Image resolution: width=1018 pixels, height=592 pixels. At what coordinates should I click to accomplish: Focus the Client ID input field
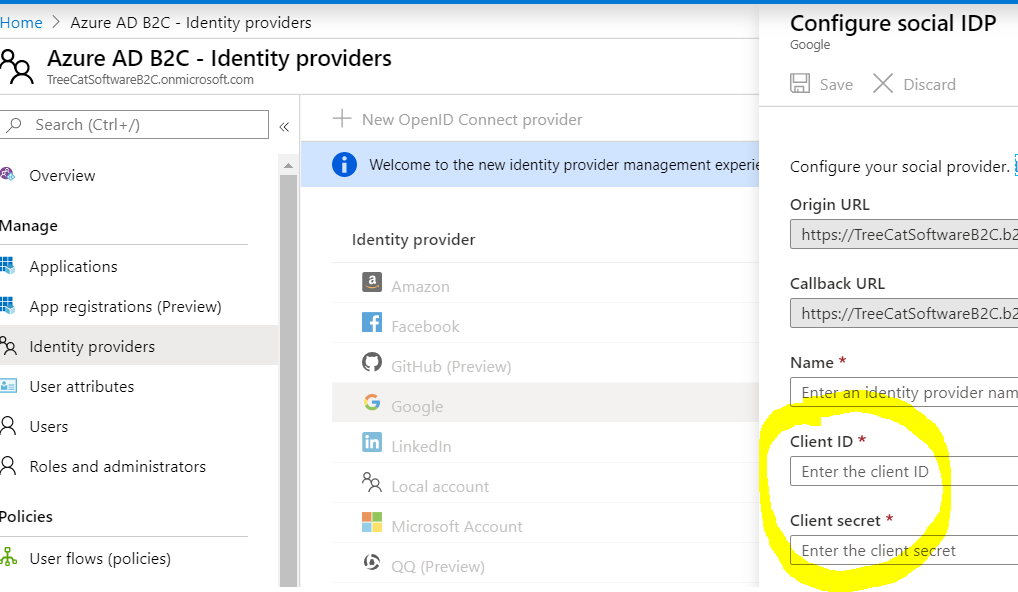[x=904, y=471]
